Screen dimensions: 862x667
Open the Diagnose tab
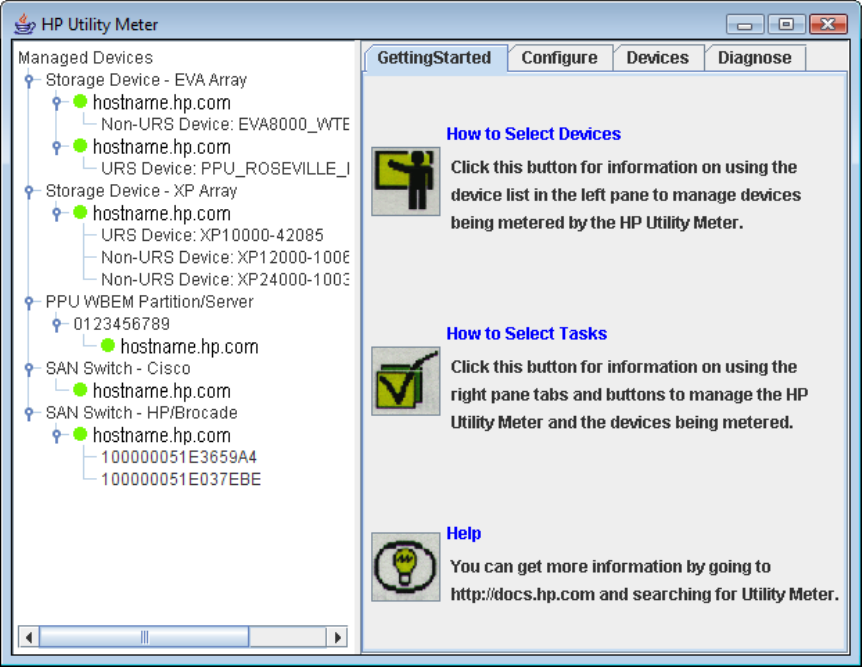pos(755,58)
